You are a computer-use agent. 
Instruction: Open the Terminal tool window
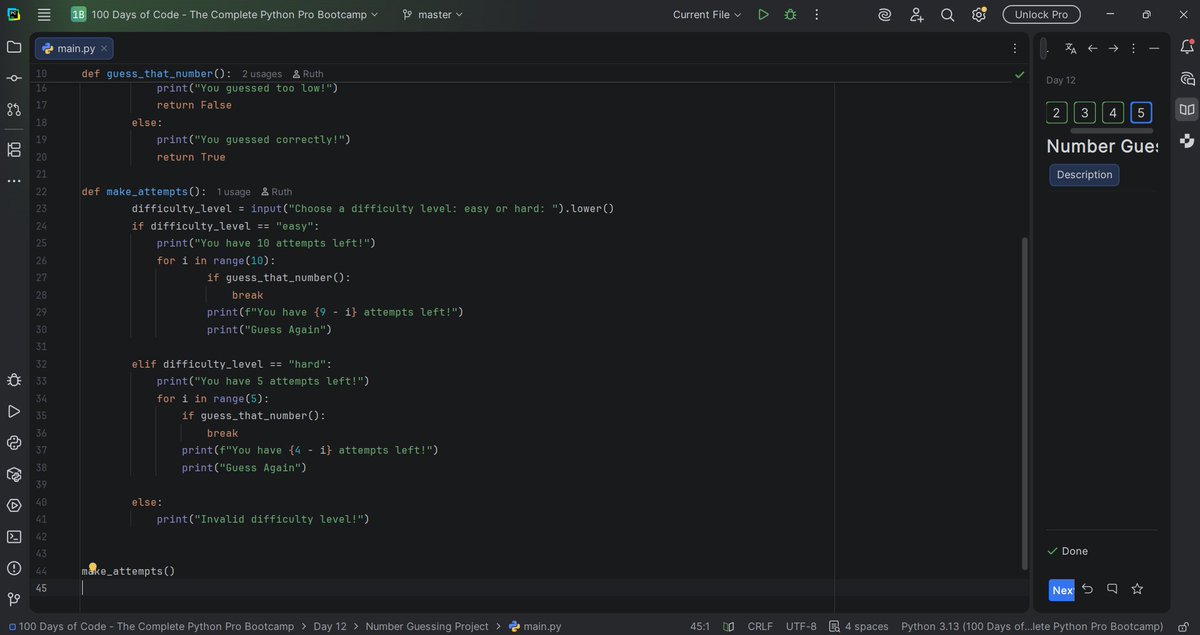14,536
